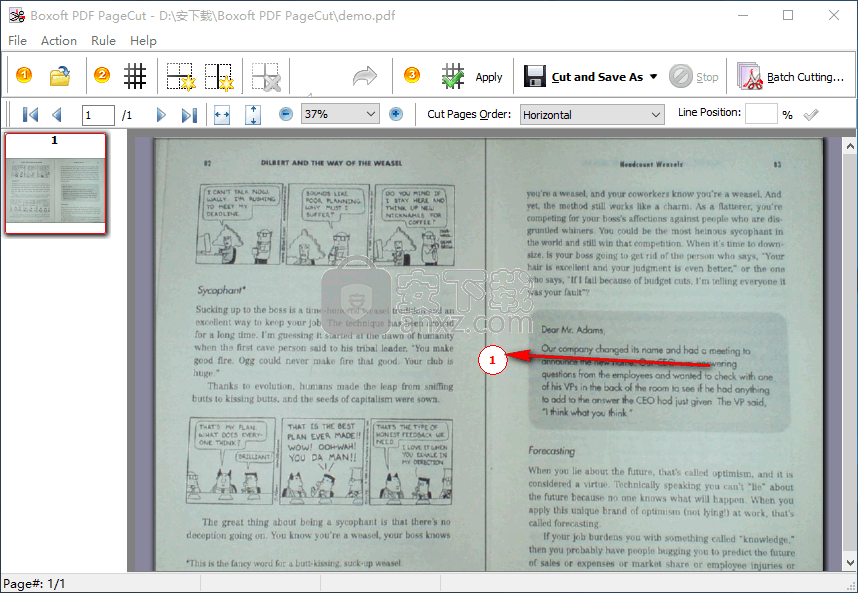Open Batch Cutting dialog
Image resolution: width=858 pixels, height=593 pixels.
coord(791,77)
